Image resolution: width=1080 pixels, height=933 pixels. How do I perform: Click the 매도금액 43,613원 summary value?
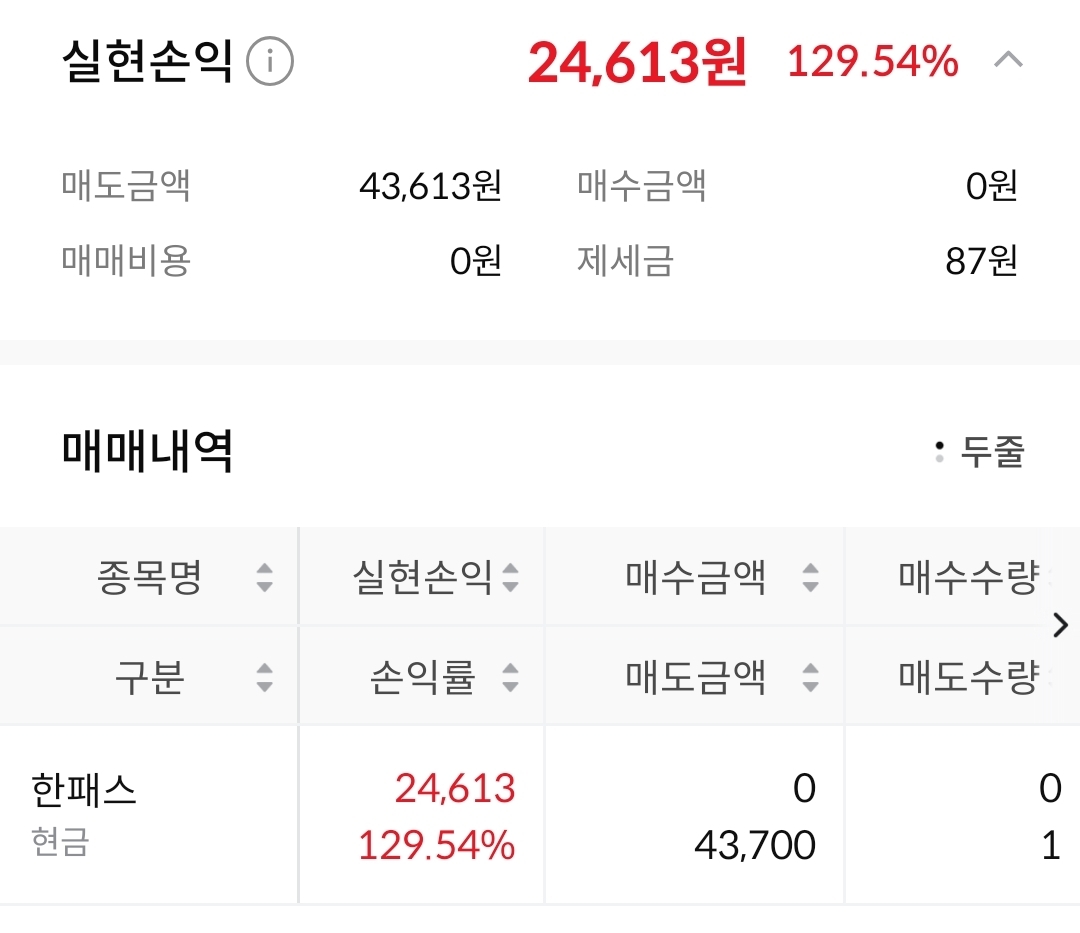(430, 186)
